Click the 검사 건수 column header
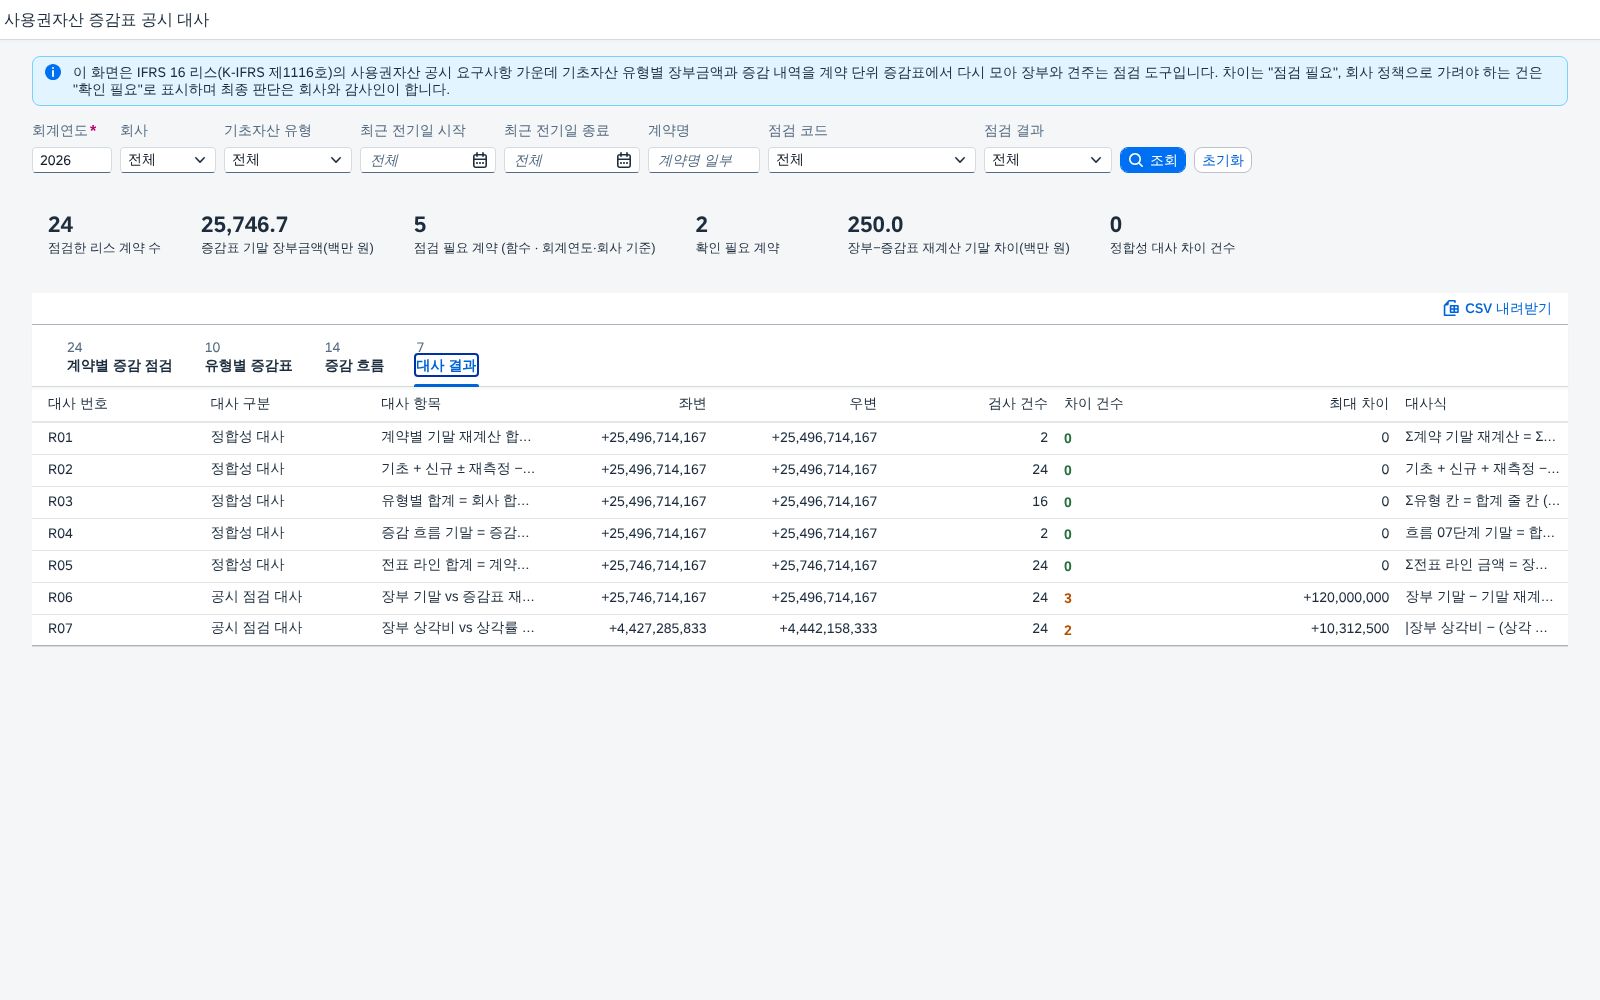 (x=1018, y=403)
